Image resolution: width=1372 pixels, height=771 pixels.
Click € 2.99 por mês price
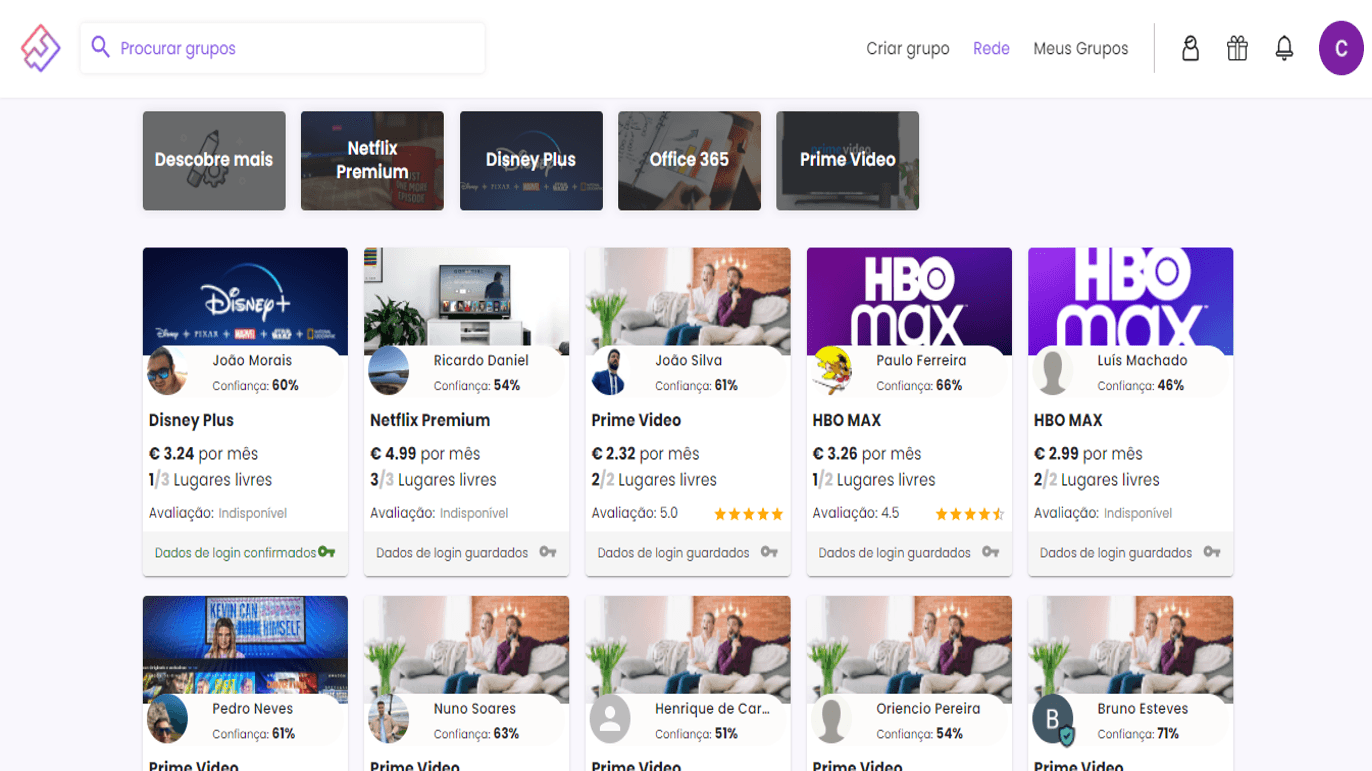(x=1088, y=454)
